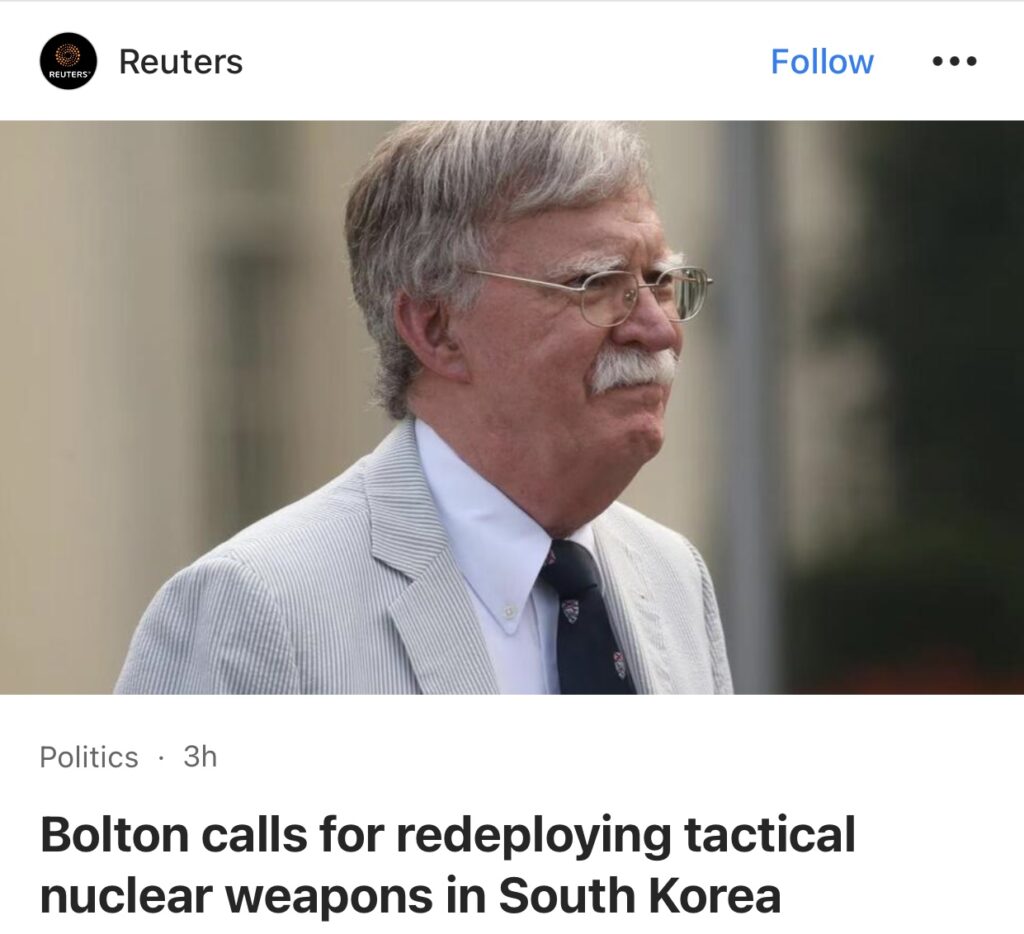1024x934 pixels.
Task: Click the white mustache in the photo
Action: click(x=633, y=369)
